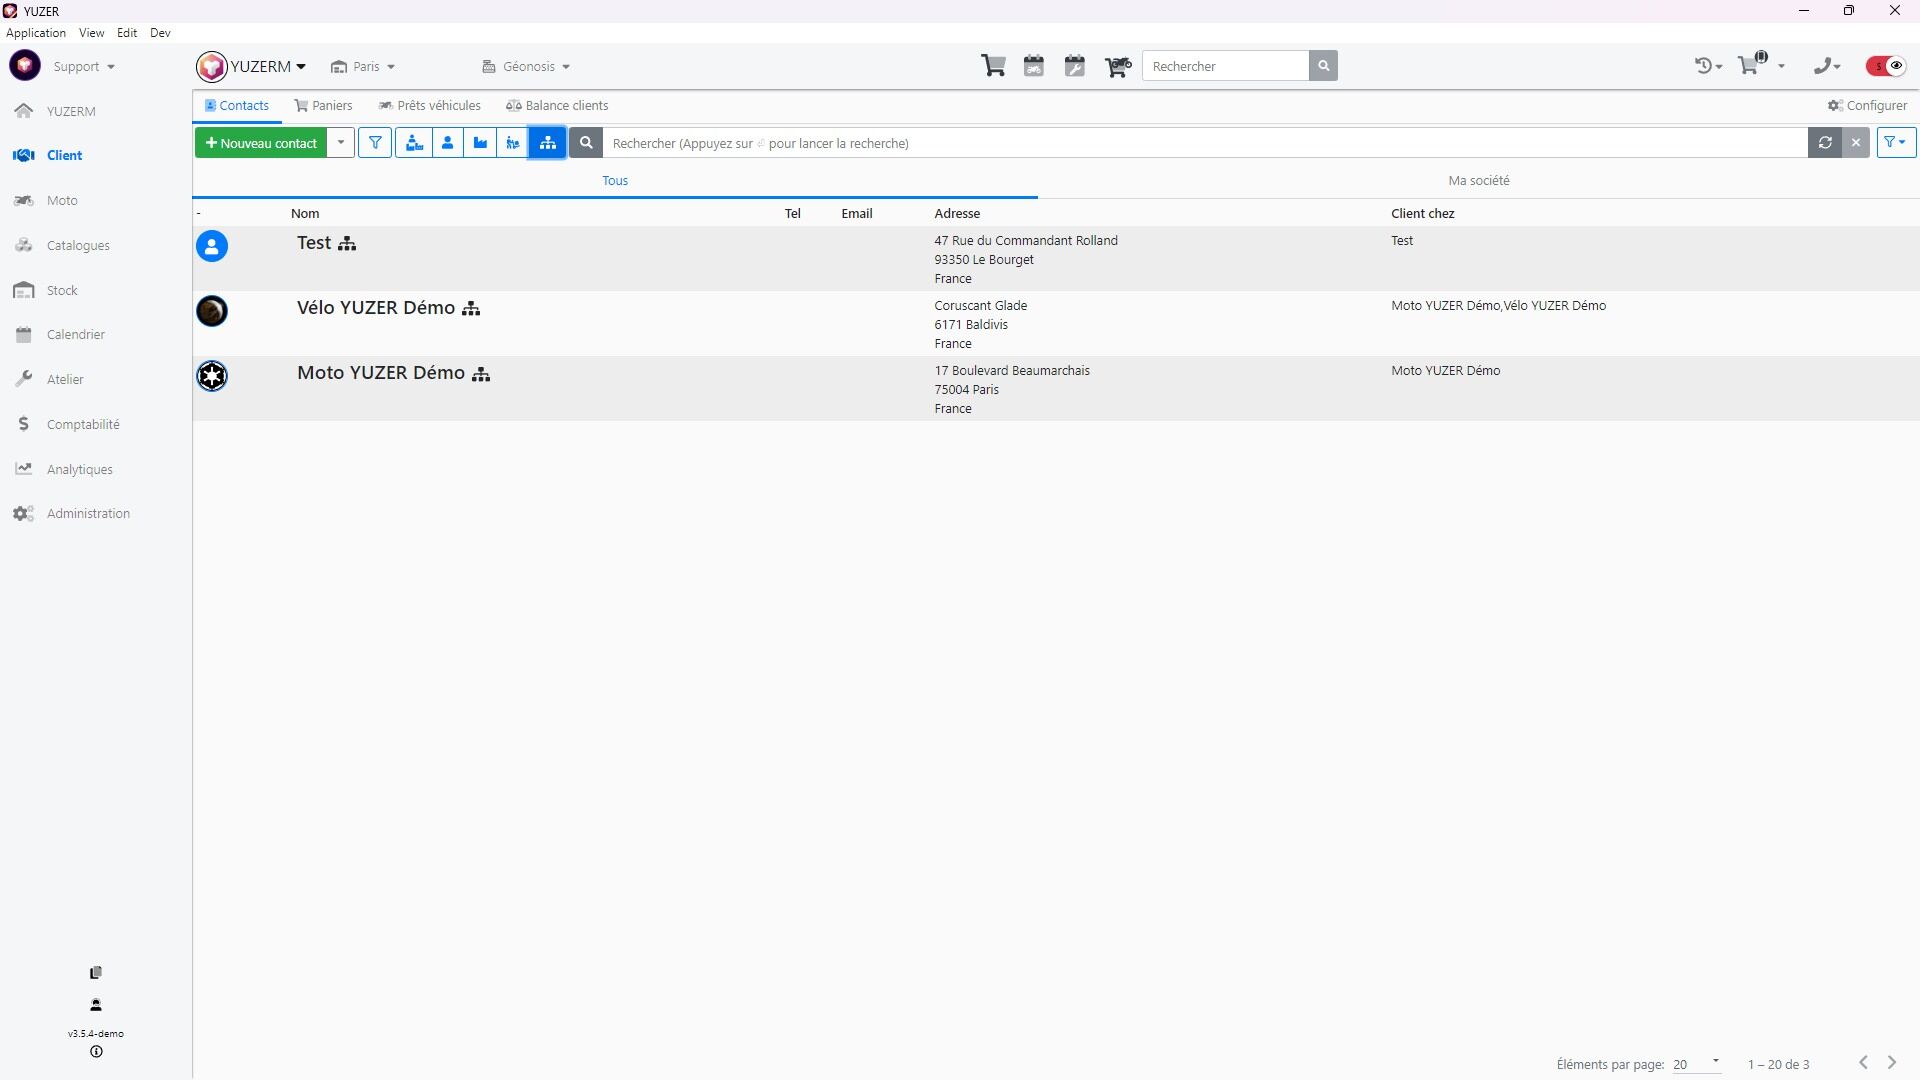Open the Paris location dropdown
This screenshot has height=1080, width=1920.
(x=364, y=67)
